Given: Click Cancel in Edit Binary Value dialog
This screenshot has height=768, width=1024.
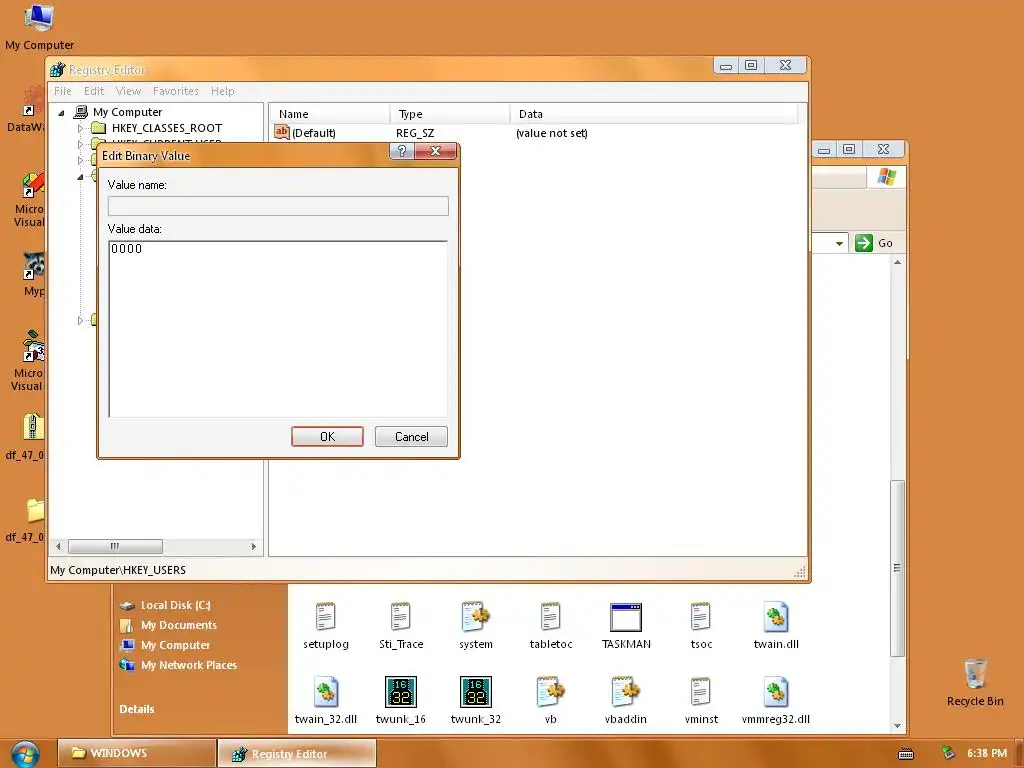Looking at the screenshot, I should point(411,436).
